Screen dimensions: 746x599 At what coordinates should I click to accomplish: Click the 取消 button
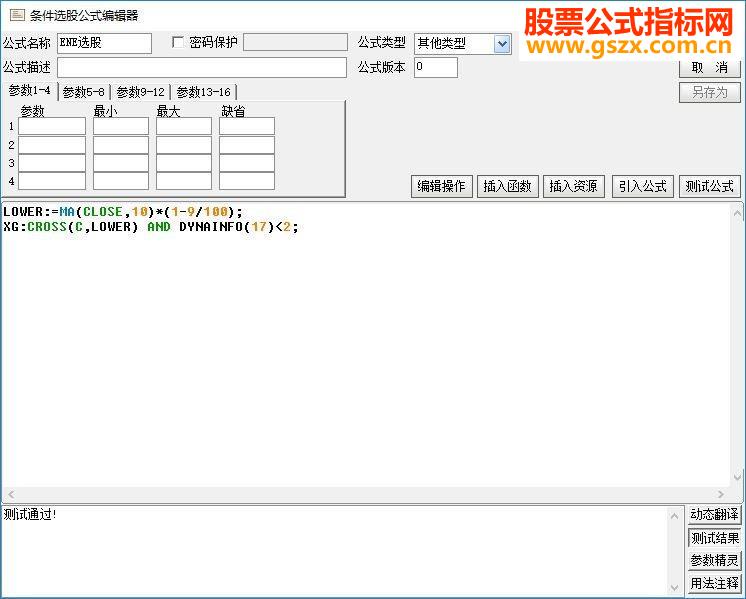point(709,68)
